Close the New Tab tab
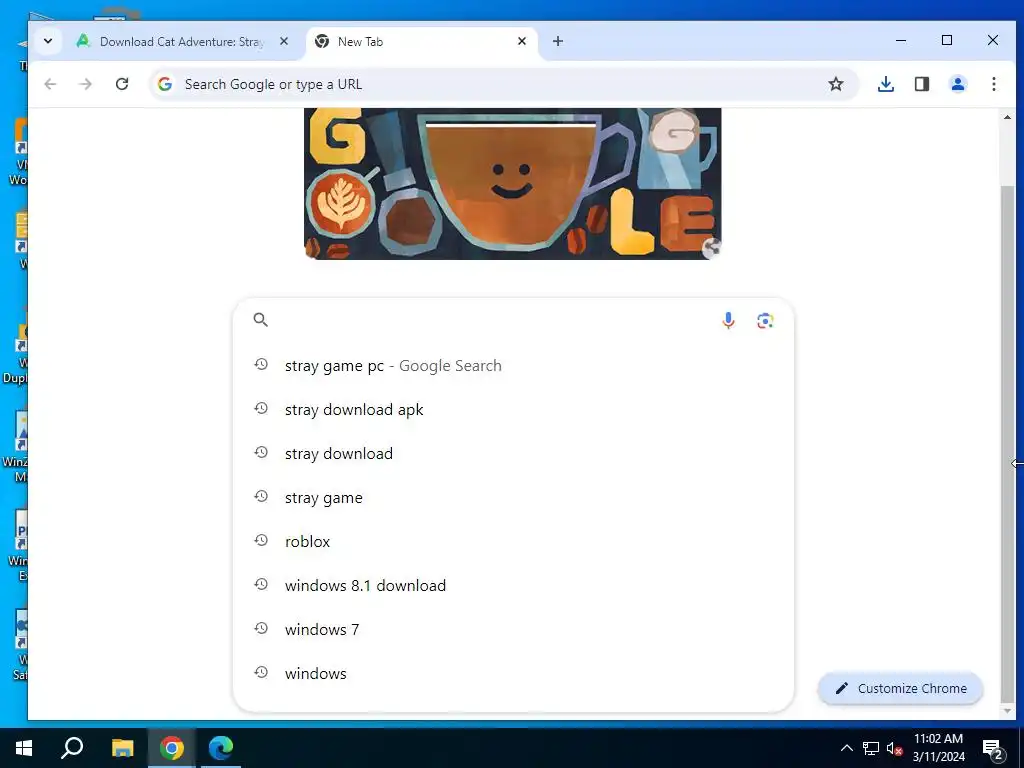 pos(522,41)
